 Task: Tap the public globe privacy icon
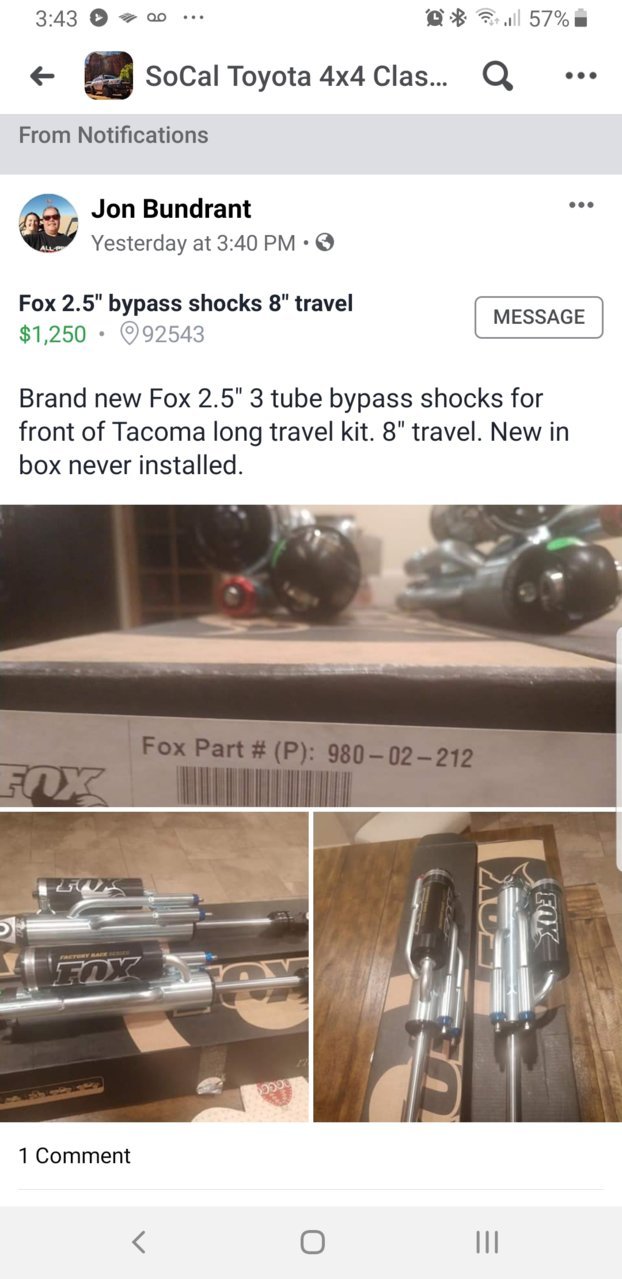click(324, 242)
